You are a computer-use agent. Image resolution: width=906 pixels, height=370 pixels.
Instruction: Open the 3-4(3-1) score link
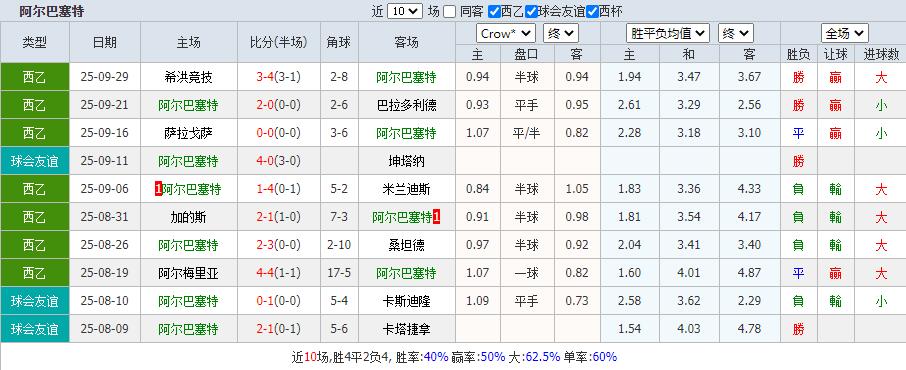coord(279,77)
